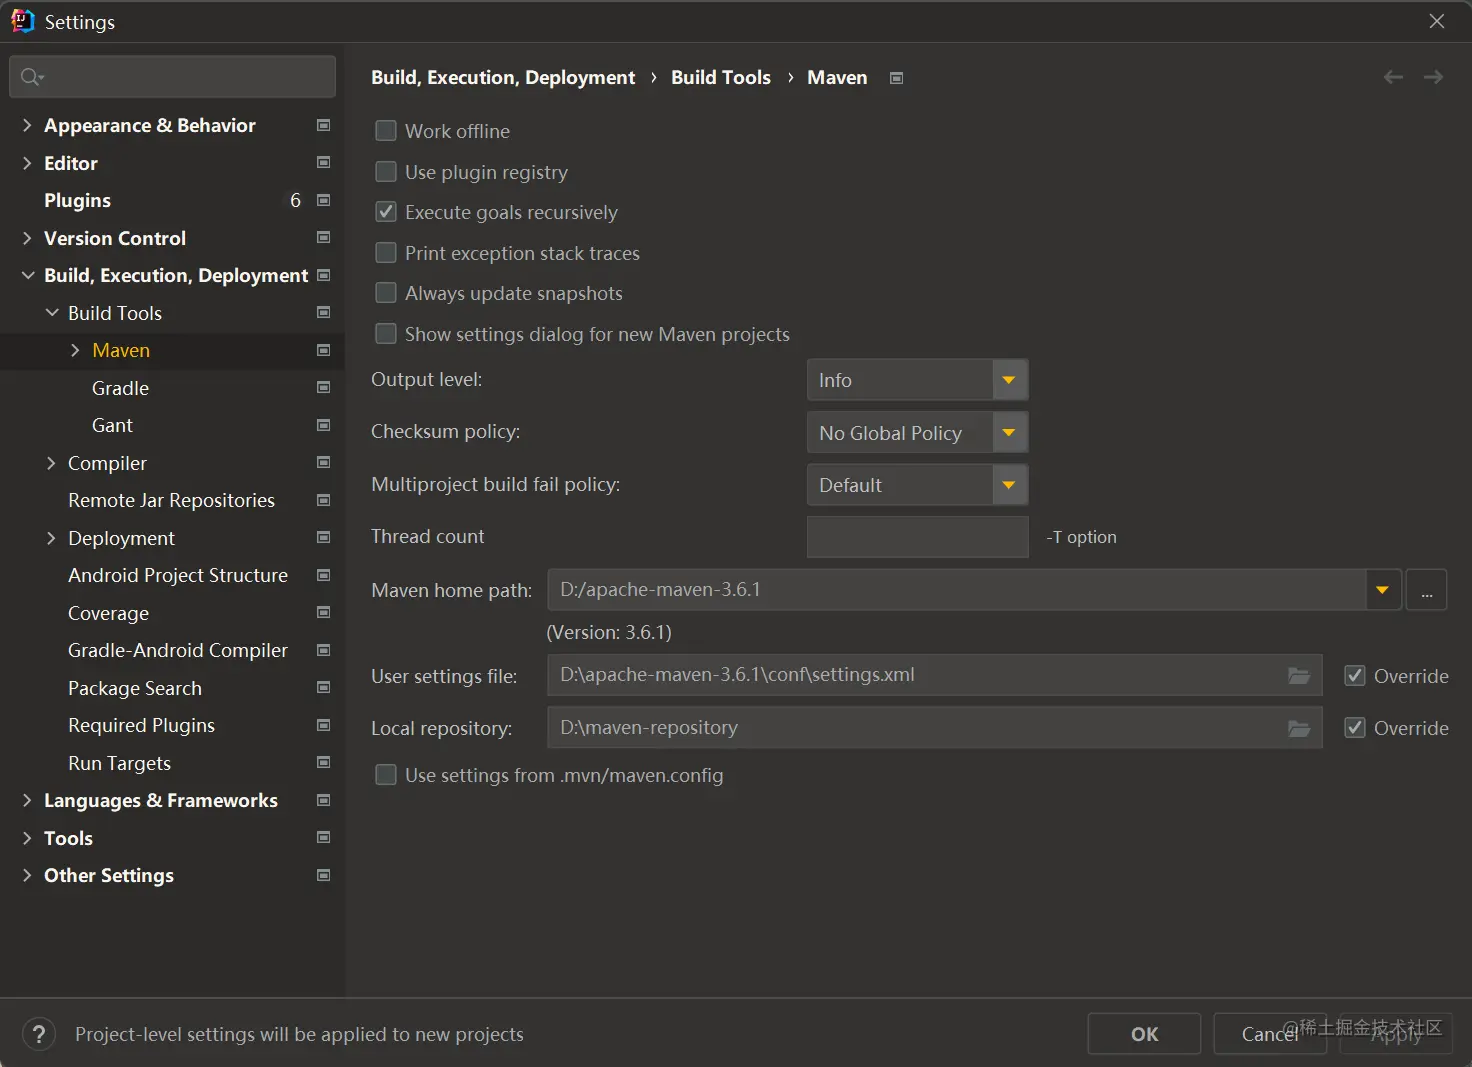Screen dimensions: 1472x1067
Task: Click the folder icon in User settings file field
Action: (x=1299, y=676)
